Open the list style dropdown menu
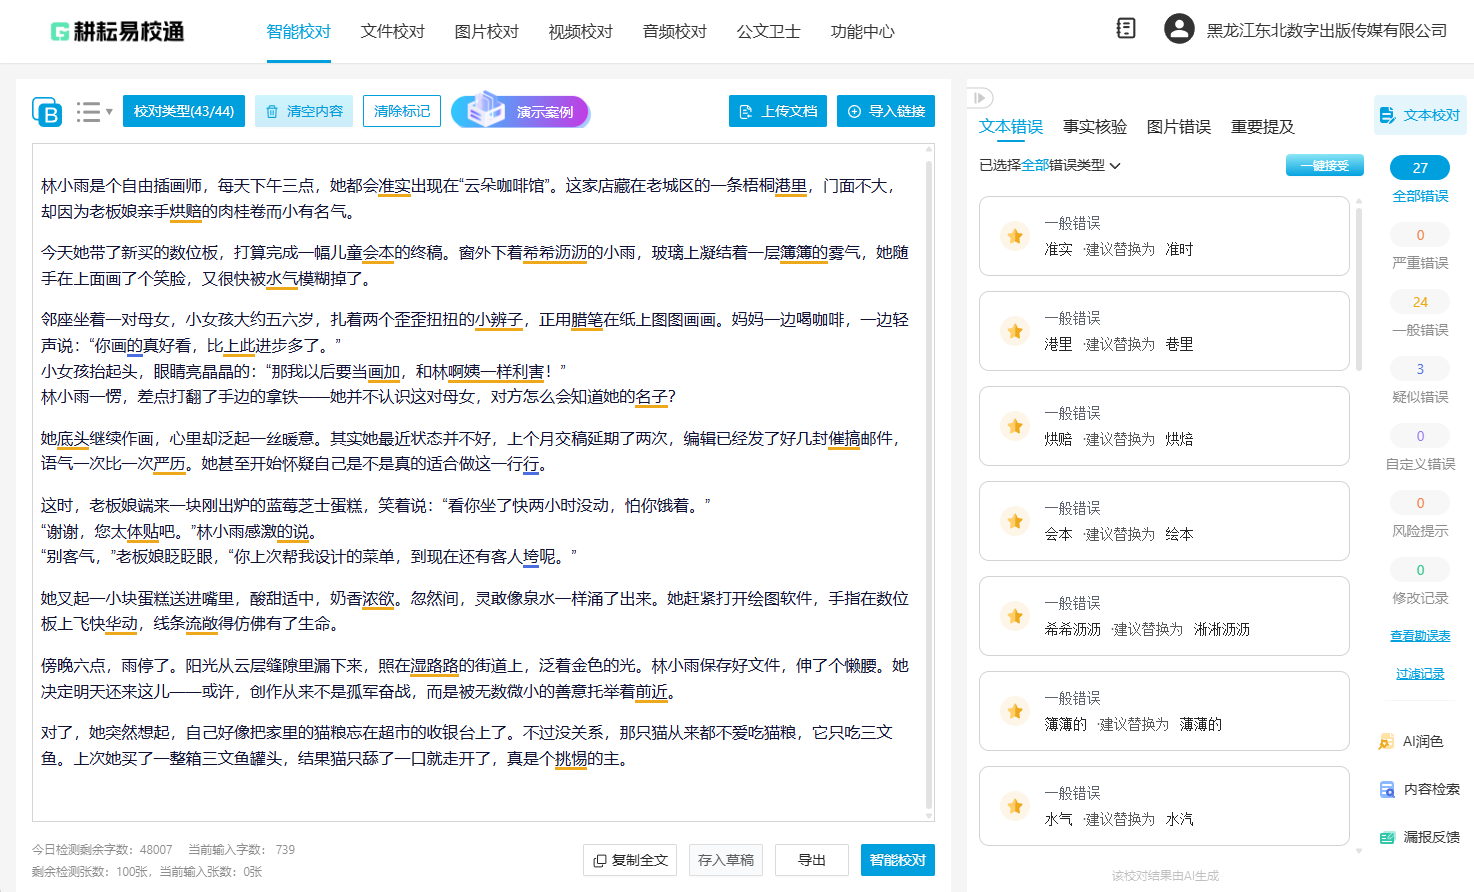 [x=94, y=112]
